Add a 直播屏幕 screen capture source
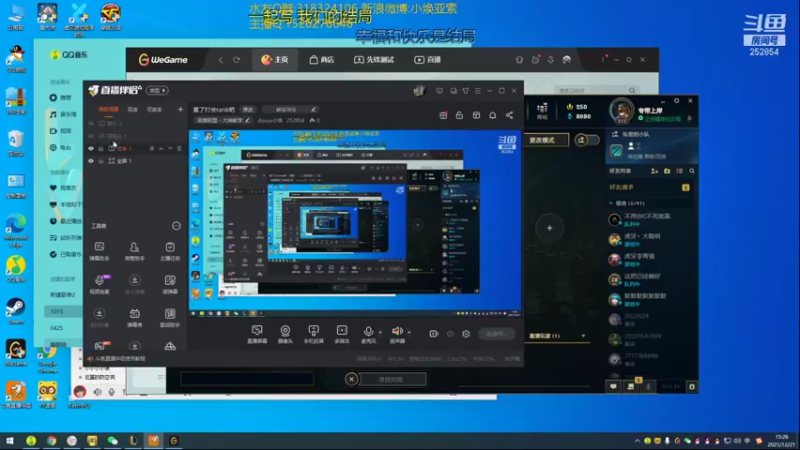Viewport: 800px width, 450px height. [257, 334]
